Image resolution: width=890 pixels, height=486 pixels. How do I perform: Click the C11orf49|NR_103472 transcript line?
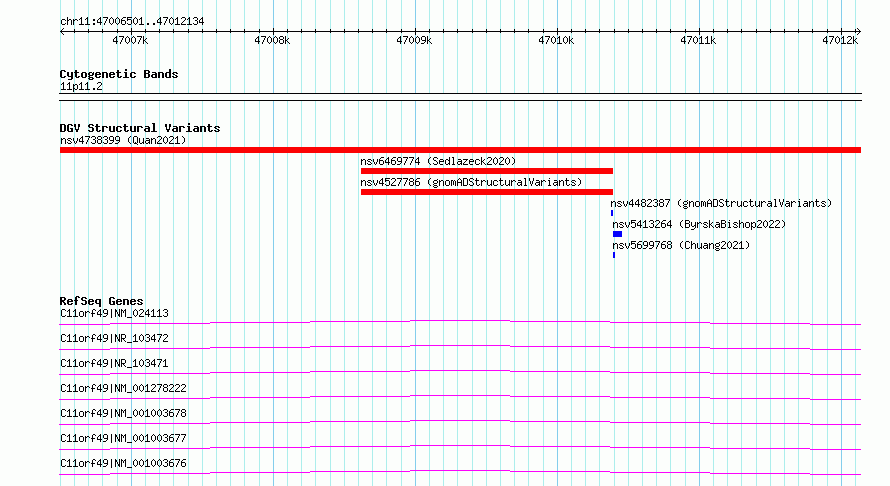click(460, 347)
